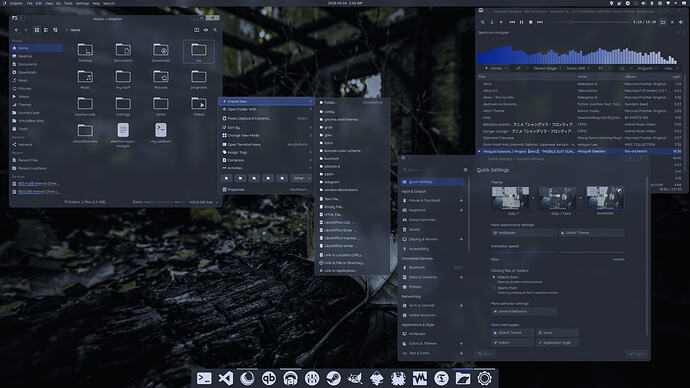Open Sort By submenu in context menu
The width and height of the screenshot is (690, 388).
(266, 128)
